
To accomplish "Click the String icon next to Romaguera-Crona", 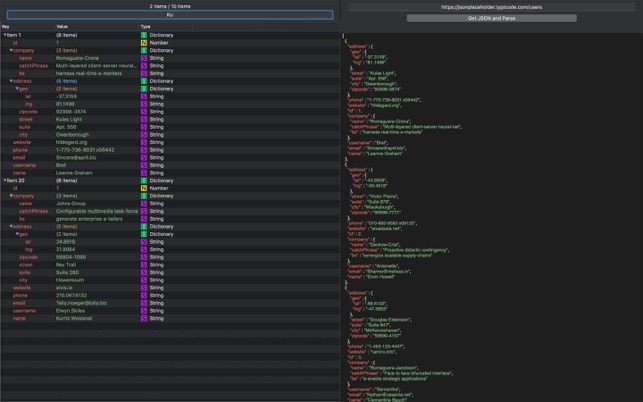I will click(144, 58).
